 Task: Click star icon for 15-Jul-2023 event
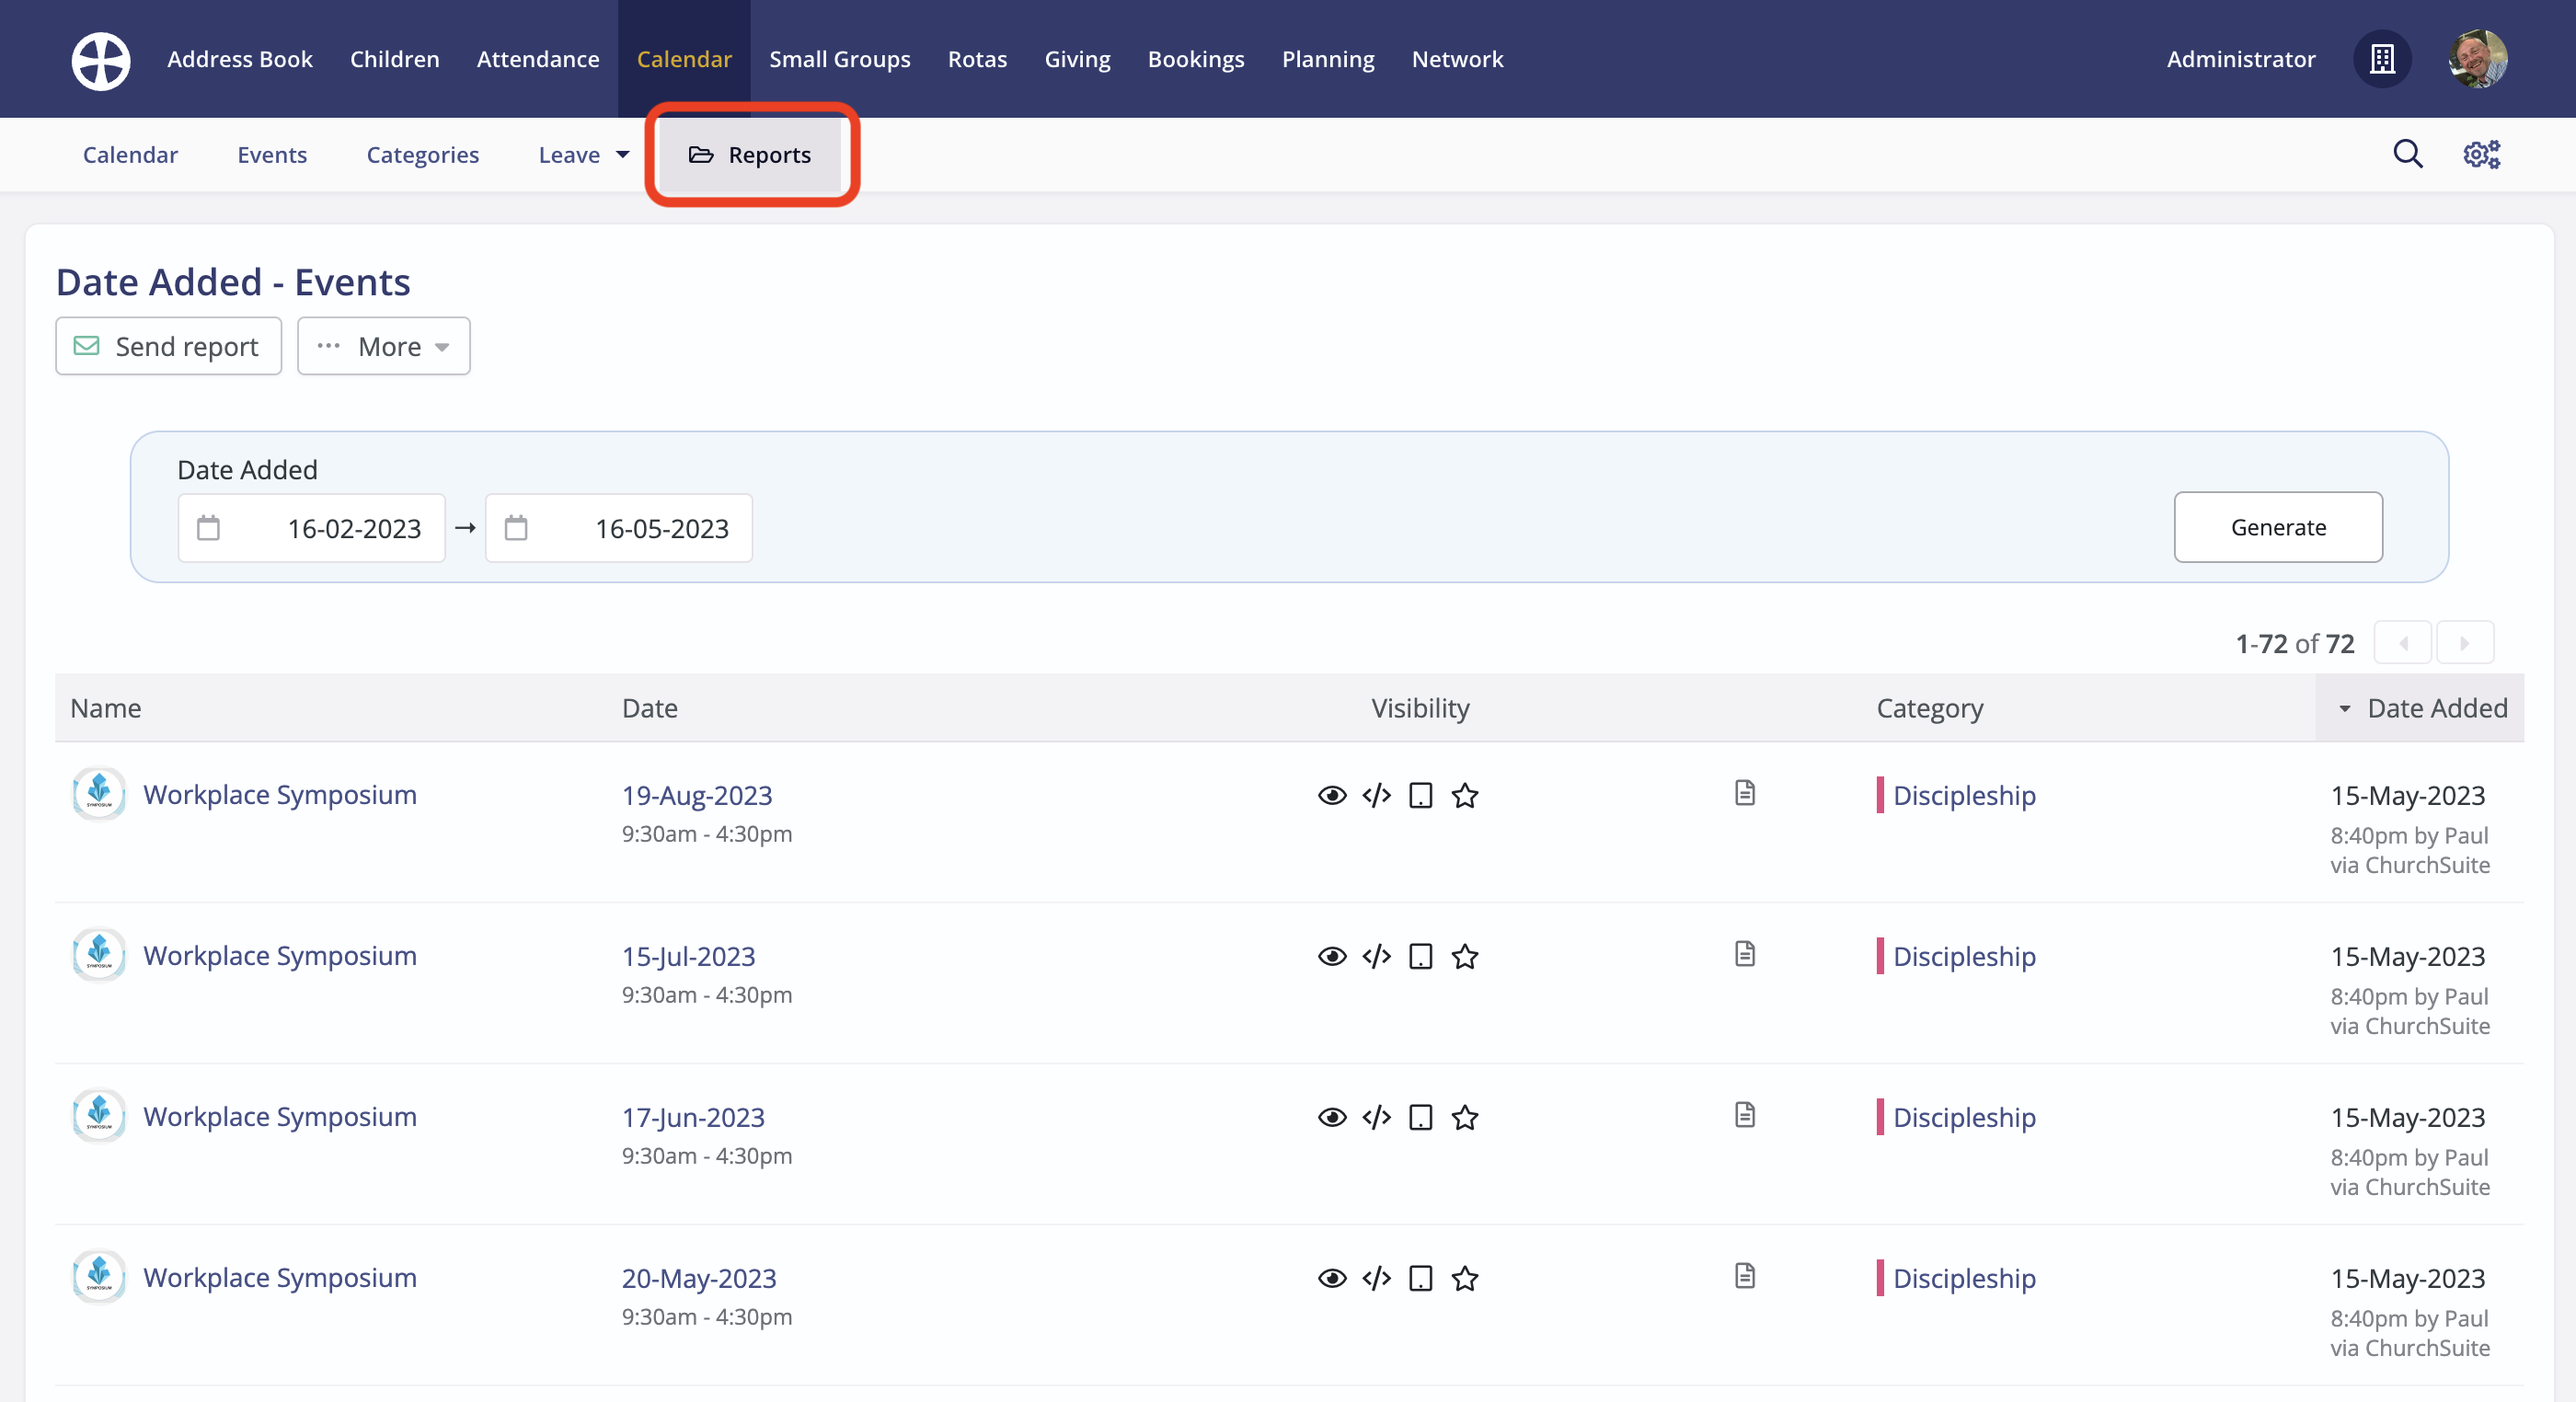click(1465, 956)
